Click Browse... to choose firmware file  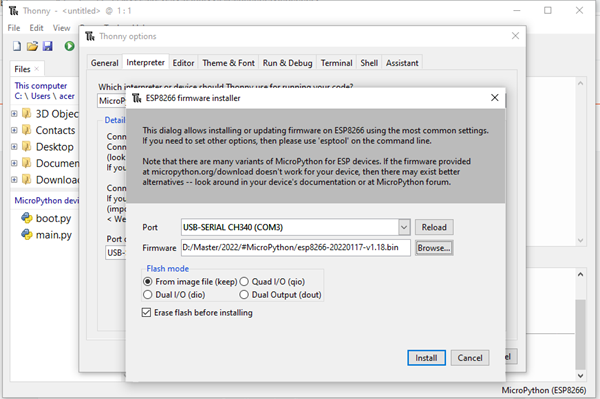(434, 248)
